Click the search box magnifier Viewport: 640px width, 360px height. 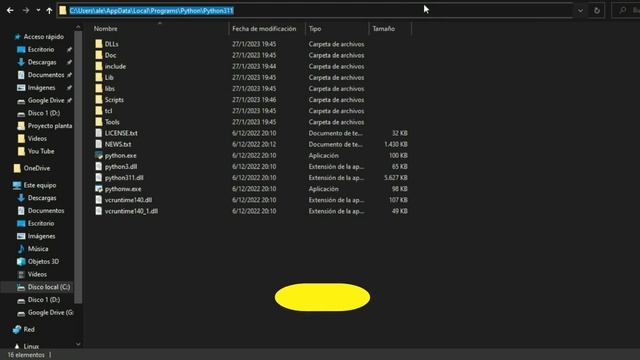pyautogui.click(x=622, y=11)
